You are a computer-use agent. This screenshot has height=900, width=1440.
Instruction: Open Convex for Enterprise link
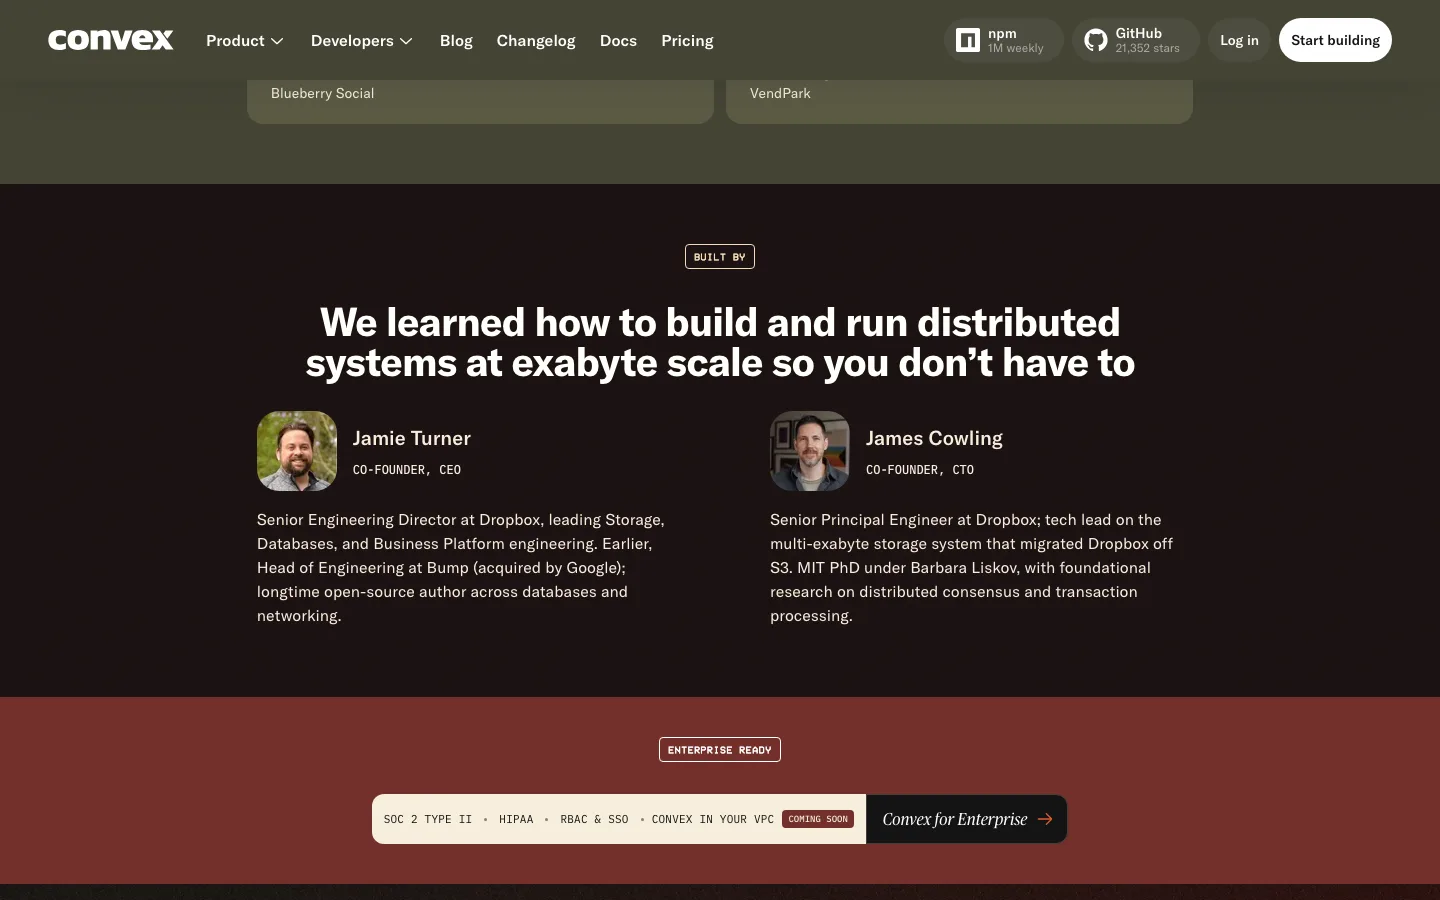[967, 819]
